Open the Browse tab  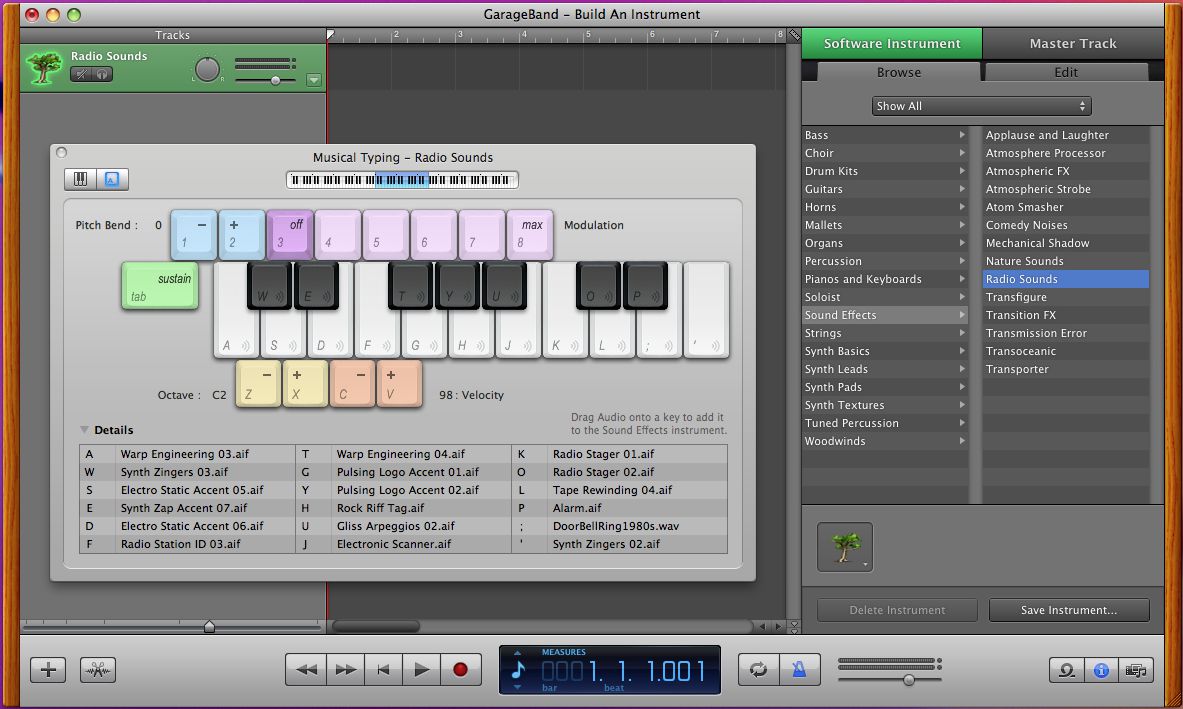point(899,72)
